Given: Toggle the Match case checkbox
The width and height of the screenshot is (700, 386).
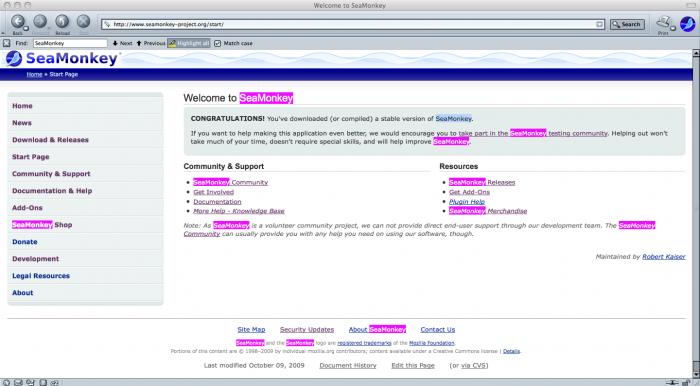Looking at the screenshot, I should click(x=217, y=43).
